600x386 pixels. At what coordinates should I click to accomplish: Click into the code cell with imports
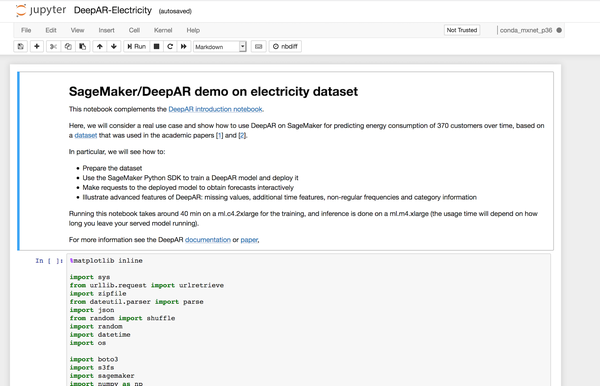308,320
